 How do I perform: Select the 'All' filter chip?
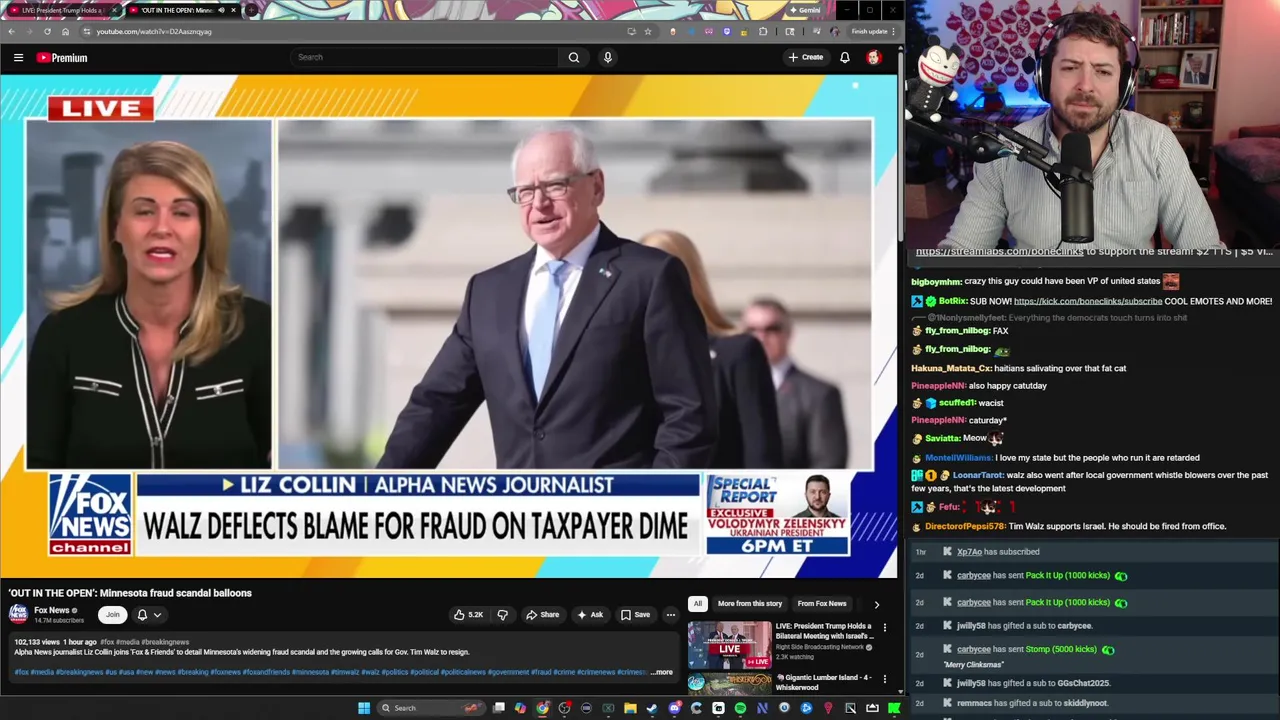(x=697, y=604)
